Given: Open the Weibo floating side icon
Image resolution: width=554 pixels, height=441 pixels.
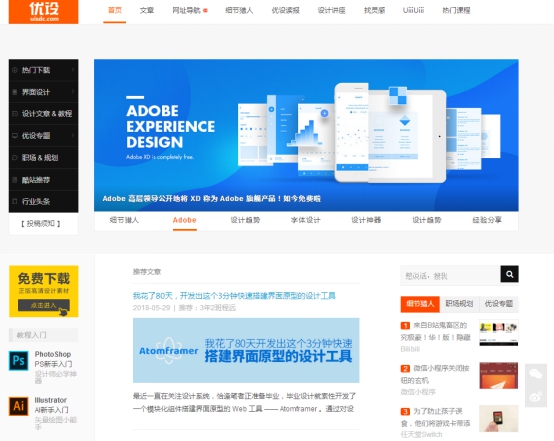Looking at the screenshot, I should point(536,397).
